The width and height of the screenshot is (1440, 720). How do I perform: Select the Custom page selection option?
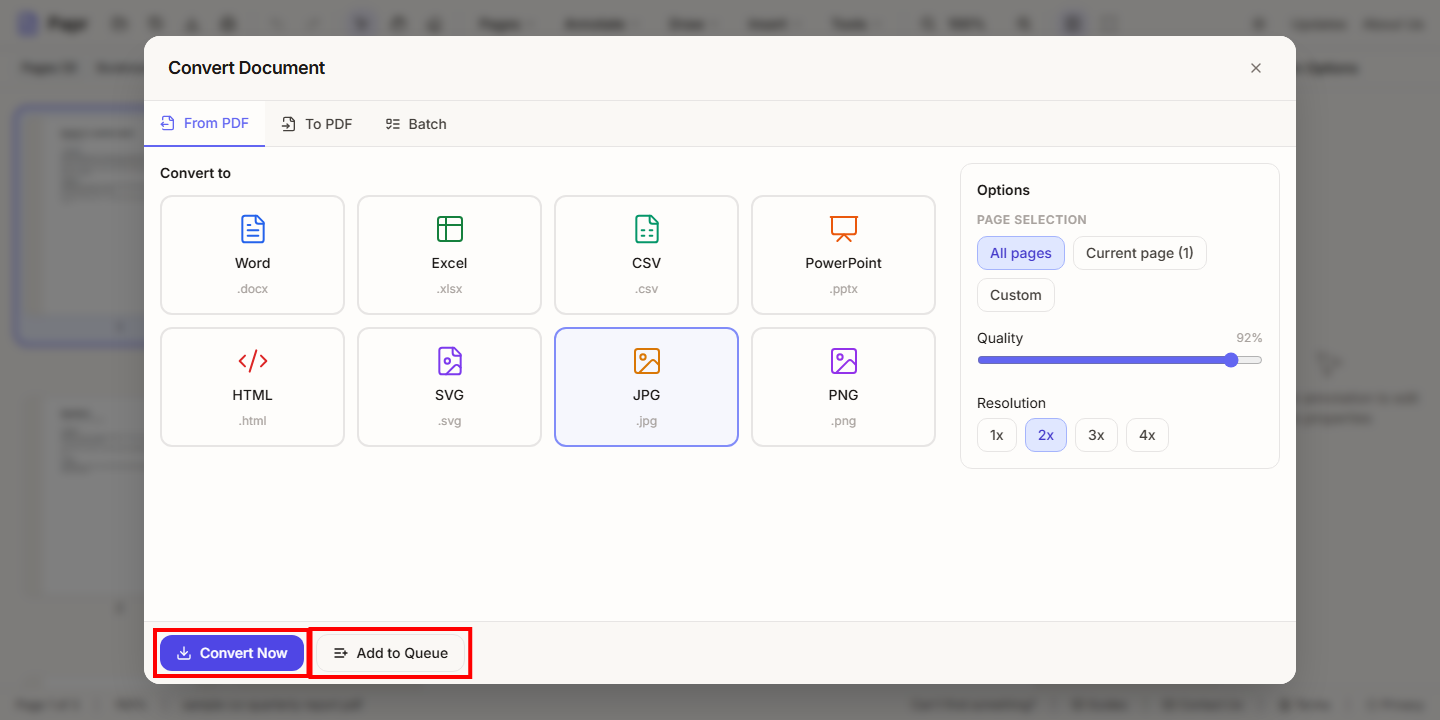(x=1016, y=295)
